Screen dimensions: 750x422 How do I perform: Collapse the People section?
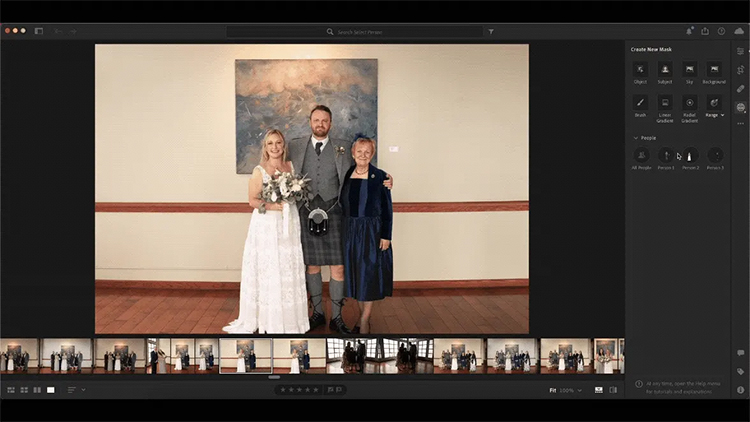[x=635, y=138]
